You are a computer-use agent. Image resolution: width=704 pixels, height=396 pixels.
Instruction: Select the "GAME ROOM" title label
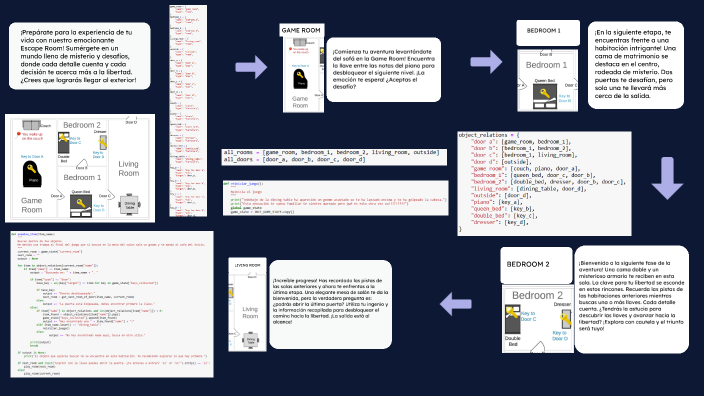tap(301, 30)
